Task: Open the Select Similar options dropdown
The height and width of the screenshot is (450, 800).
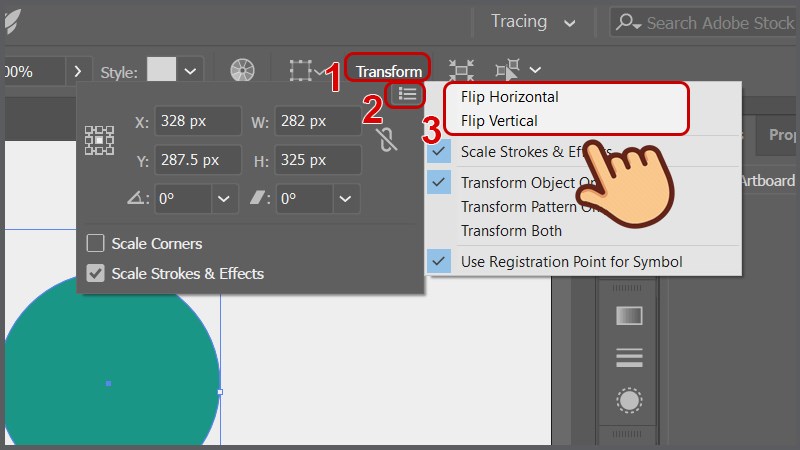Action: 535,70
